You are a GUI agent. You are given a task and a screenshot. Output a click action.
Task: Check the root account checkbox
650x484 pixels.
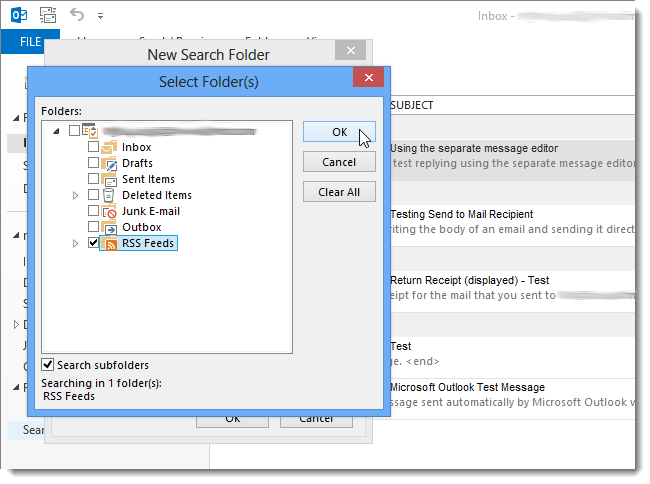click(x=74, y=131)
